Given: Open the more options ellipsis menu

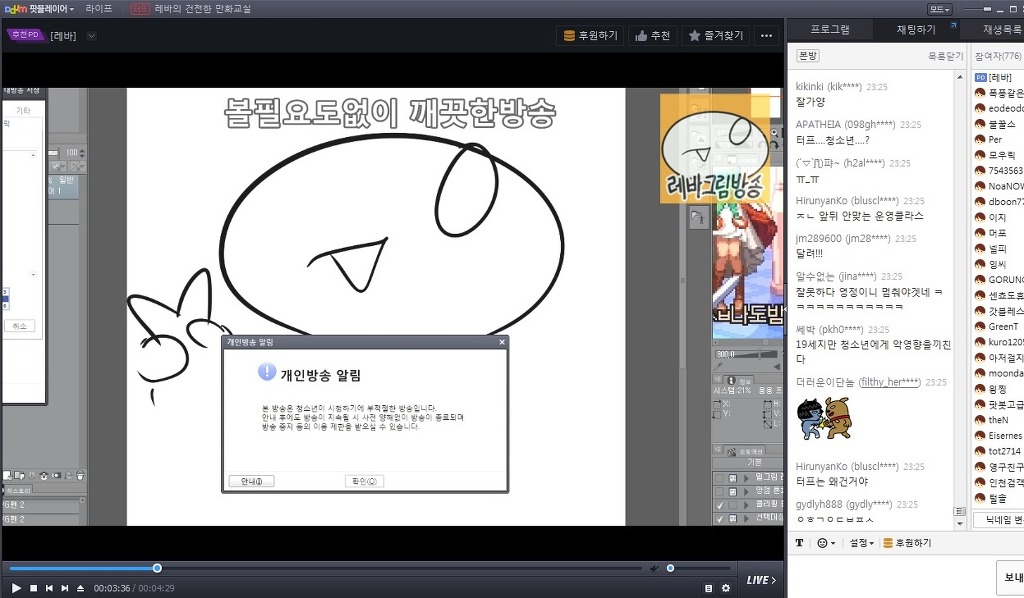Looking at the screenshot, I should pyautogui.click(x=767, y=35).
